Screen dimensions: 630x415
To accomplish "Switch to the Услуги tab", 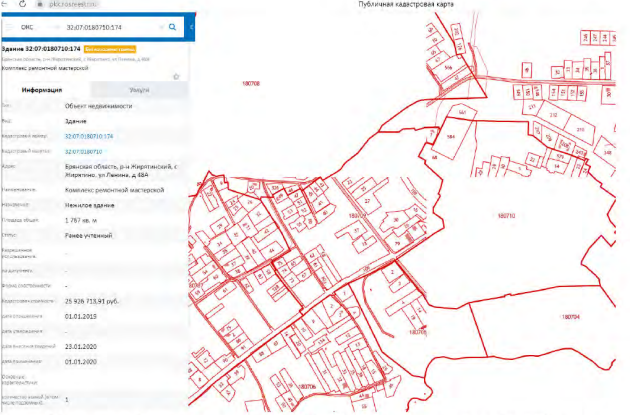I will click(x=137, y=89).
